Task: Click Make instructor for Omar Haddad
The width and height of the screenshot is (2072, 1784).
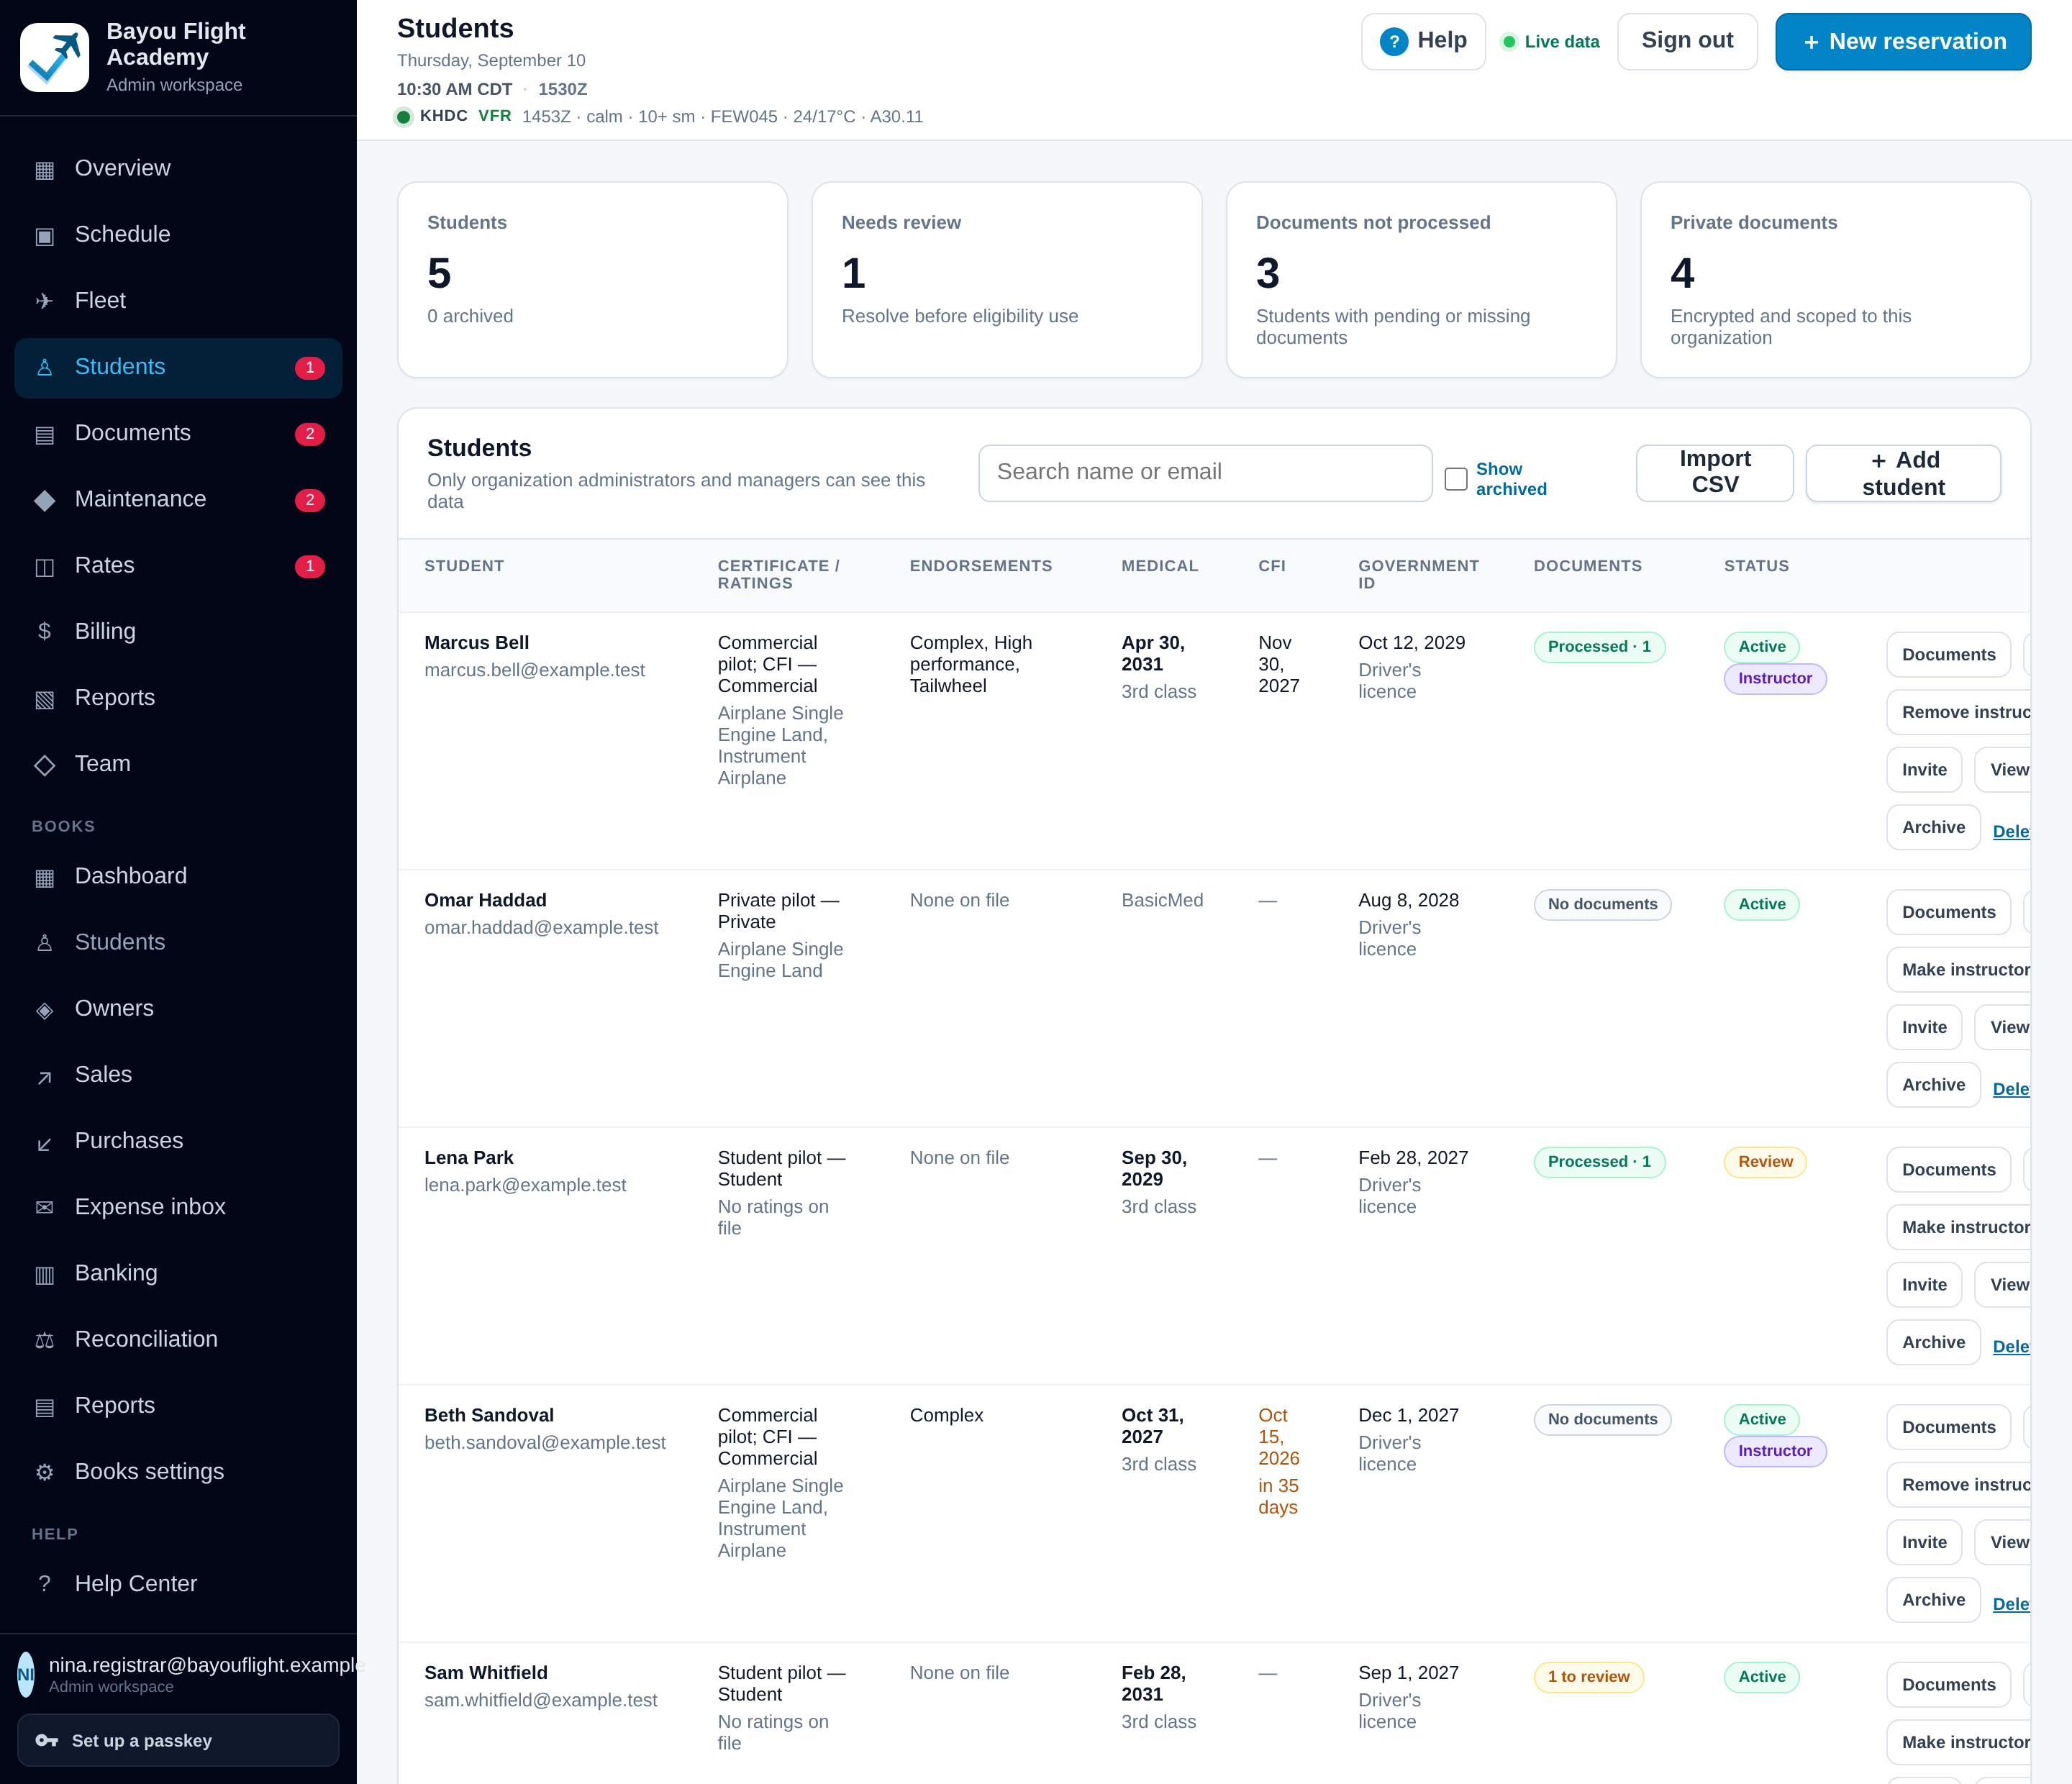Action: pyautogui.click(x=1960, y=970)
